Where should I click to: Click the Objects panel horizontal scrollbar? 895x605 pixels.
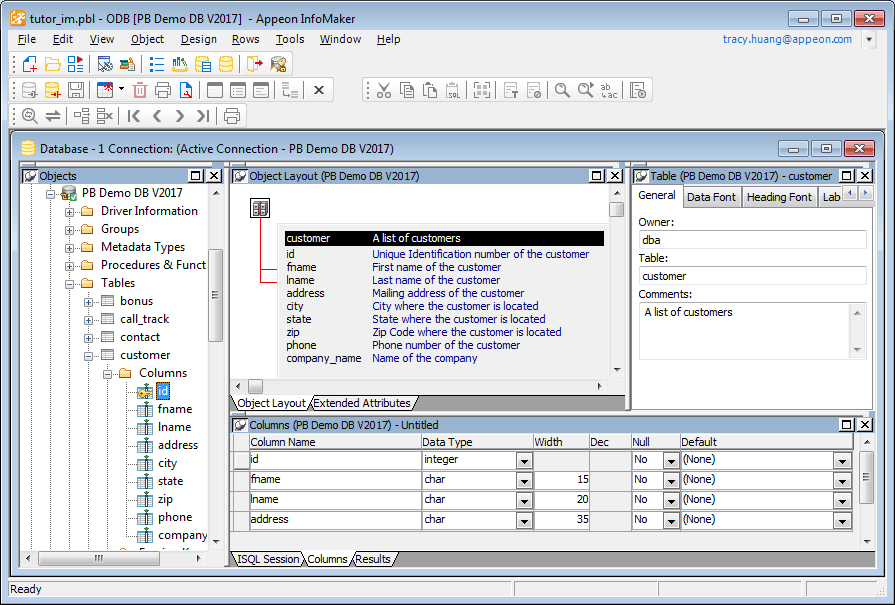[x=100, y=558]
